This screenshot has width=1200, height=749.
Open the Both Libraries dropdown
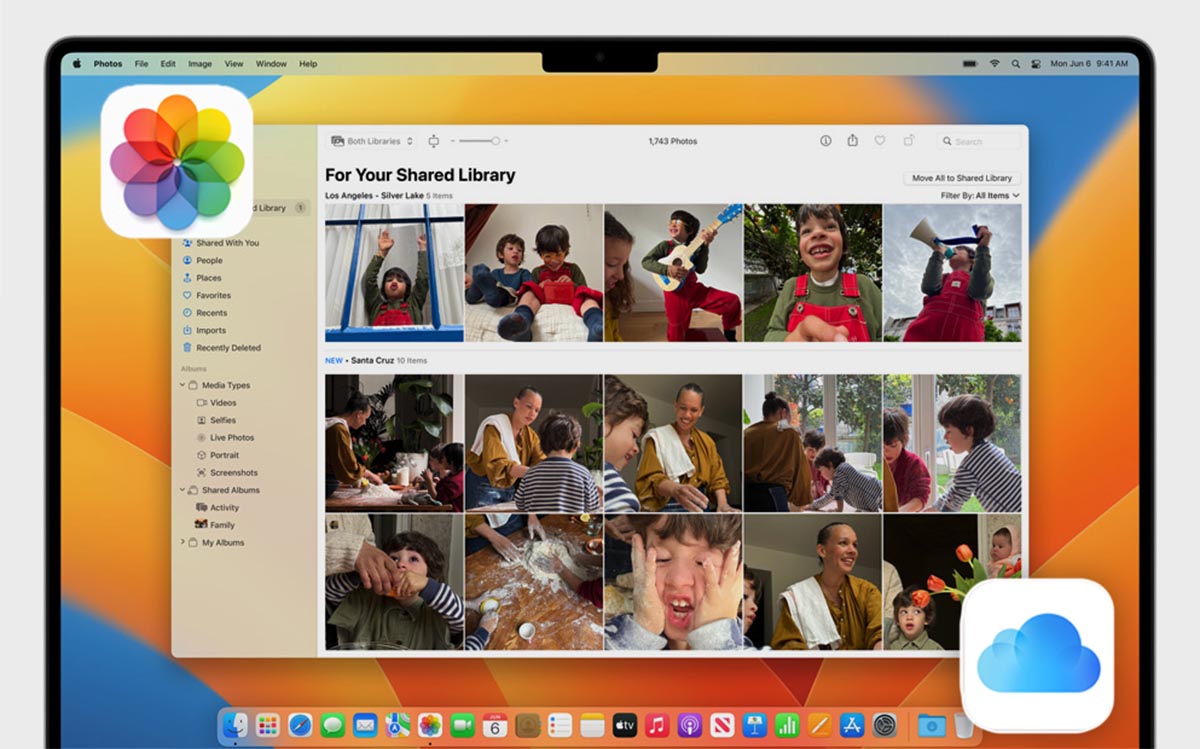pyautogui.click(x=372, y=141)
